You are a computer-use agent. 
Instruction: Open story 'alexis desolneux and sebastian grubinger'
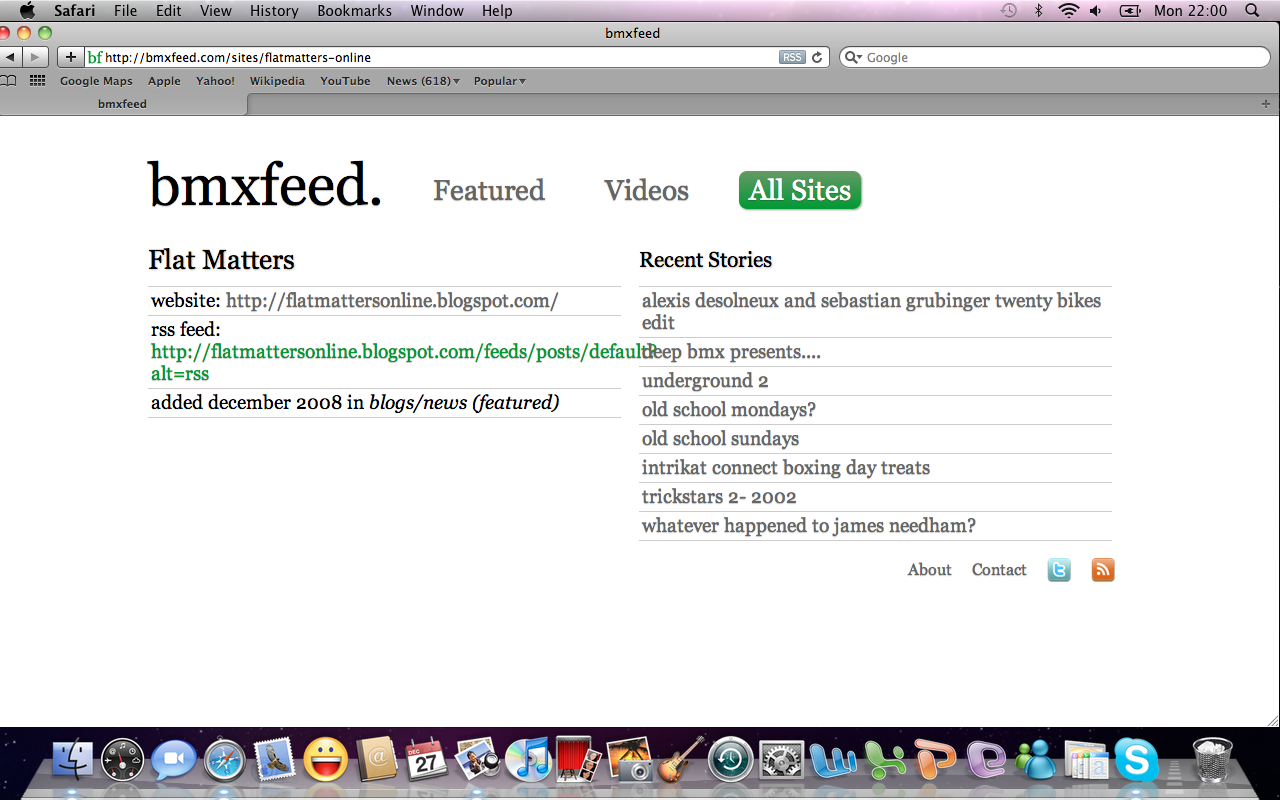(871, 312)
